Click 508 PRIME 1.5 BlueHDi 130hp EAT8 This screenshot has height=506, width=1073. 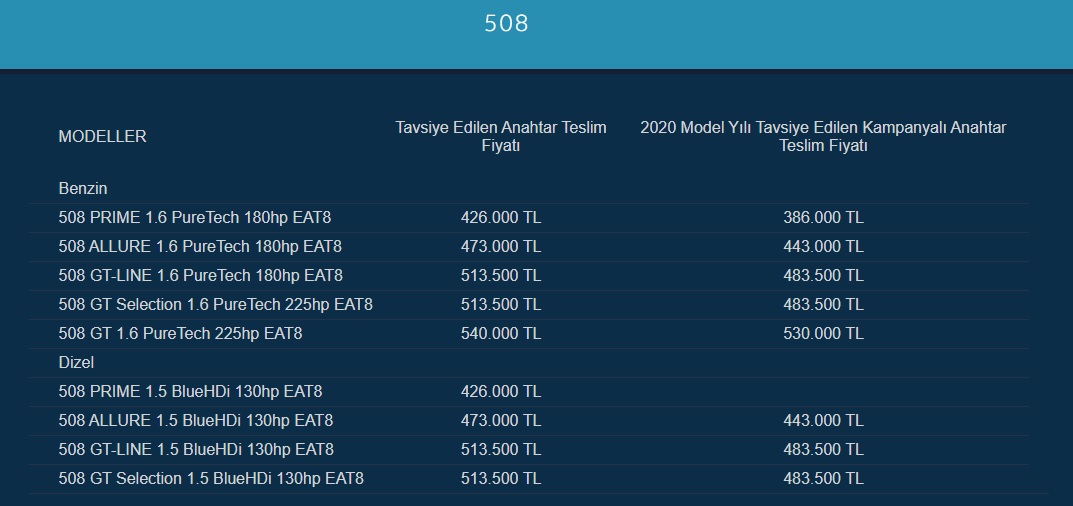[190, 392]
